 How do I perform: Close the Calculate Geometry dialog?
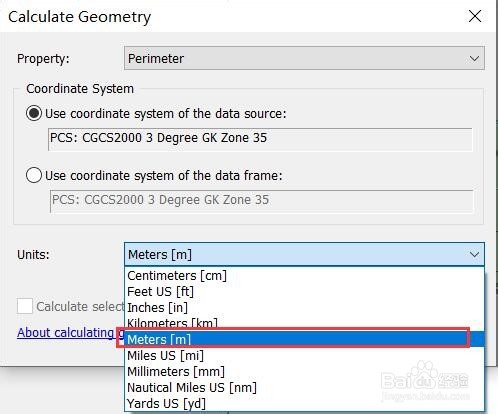[x=475, y=16]
